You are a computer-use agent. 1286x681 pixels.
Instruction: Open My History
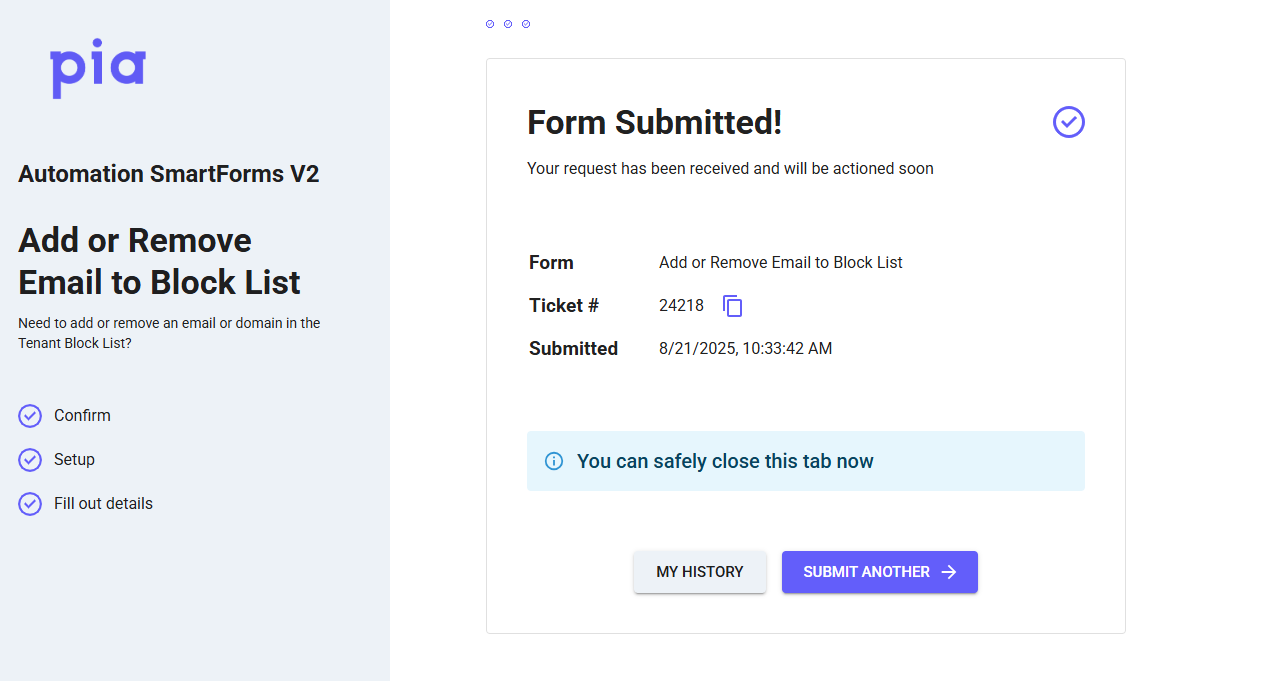pyautogui.click(x=700, y=572)
